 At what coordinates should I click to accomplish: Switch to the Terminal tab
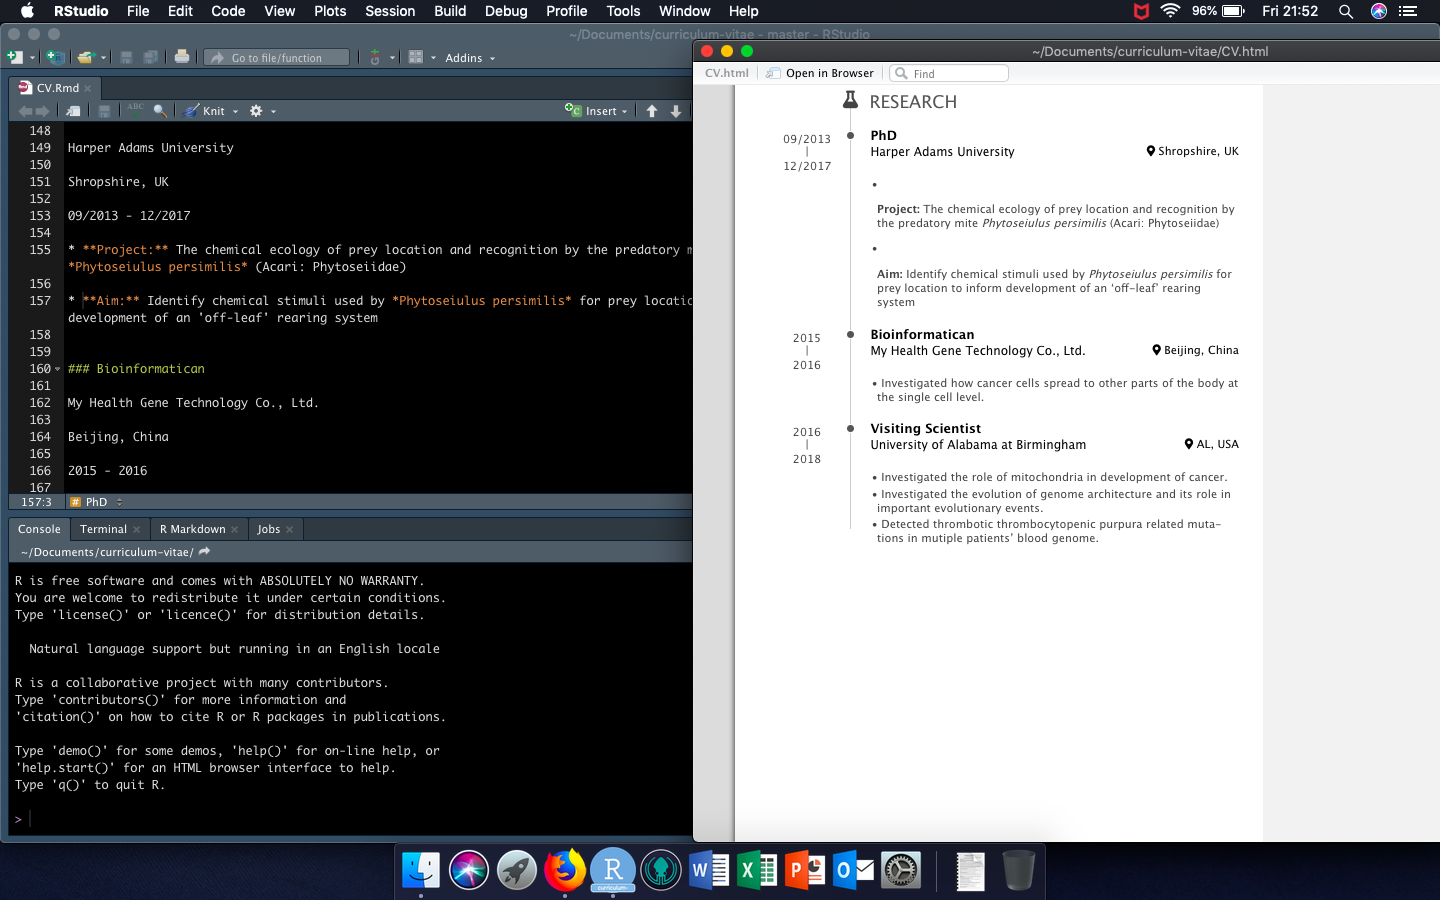point(103,529)
